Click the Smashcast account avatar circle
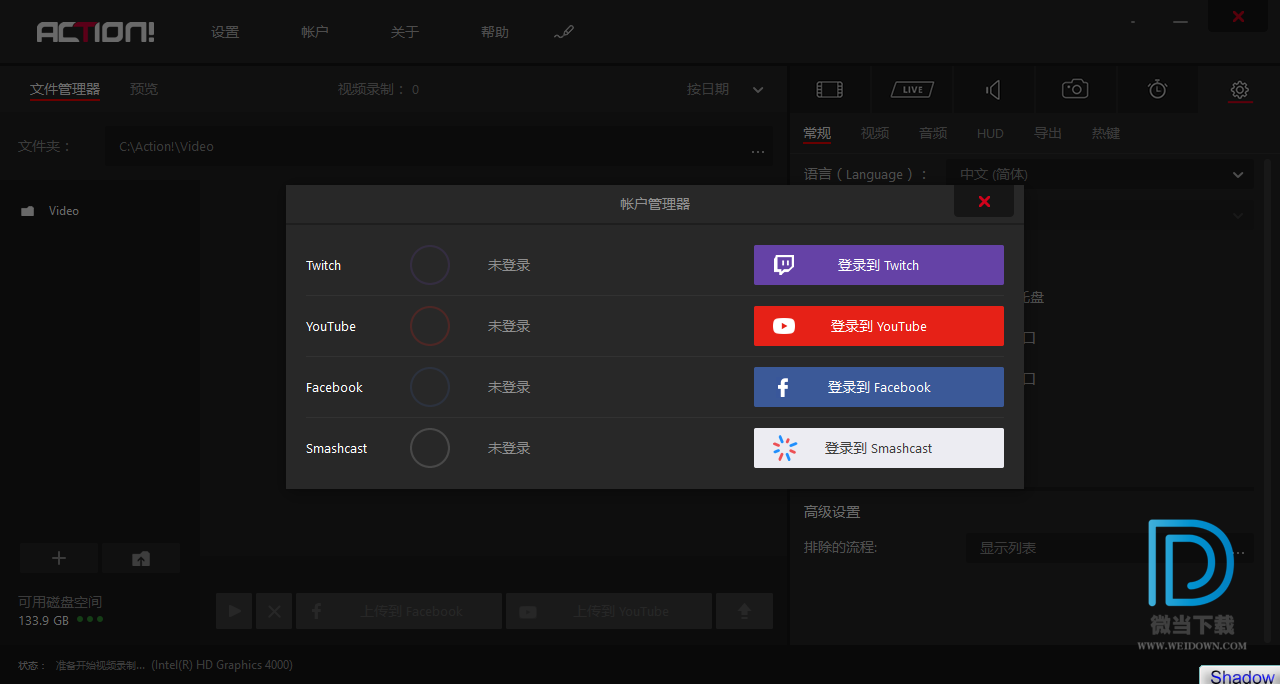The height and width of the screenshot is (684, 1280). coord(430,448)
